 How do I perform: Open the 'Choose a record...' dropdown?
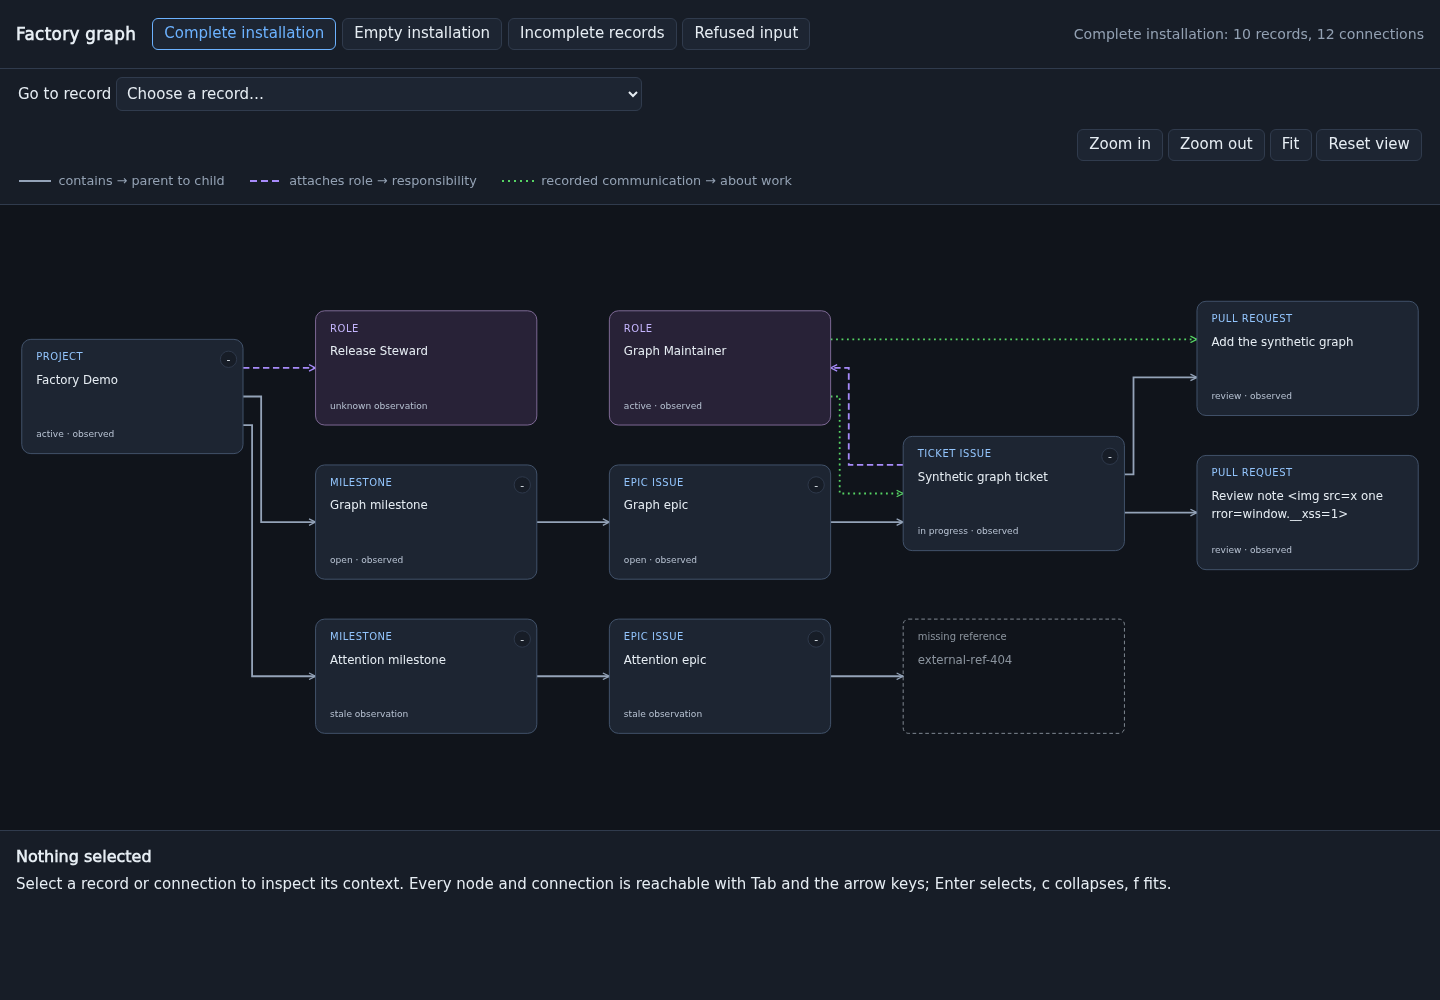(x=379, y=94)
